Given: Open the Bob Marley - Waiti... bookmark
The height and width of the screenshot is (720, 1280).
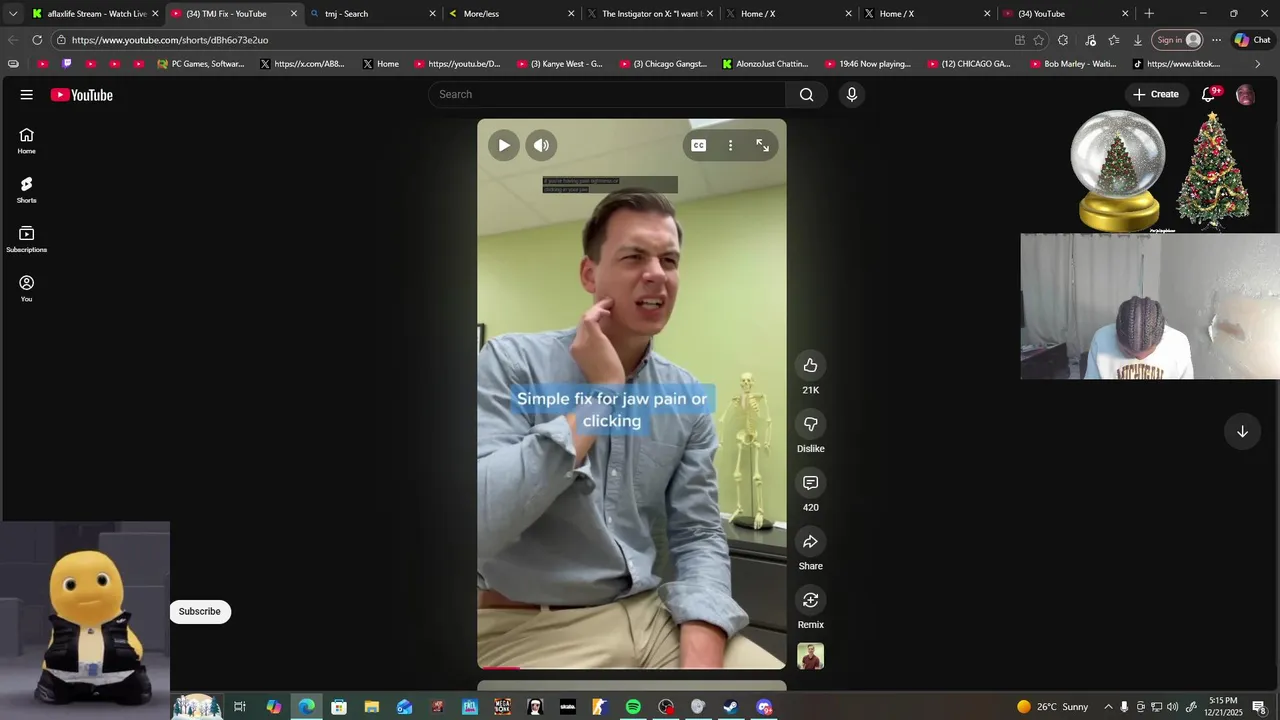Looking at the screenshot, I should point(1073,64).
